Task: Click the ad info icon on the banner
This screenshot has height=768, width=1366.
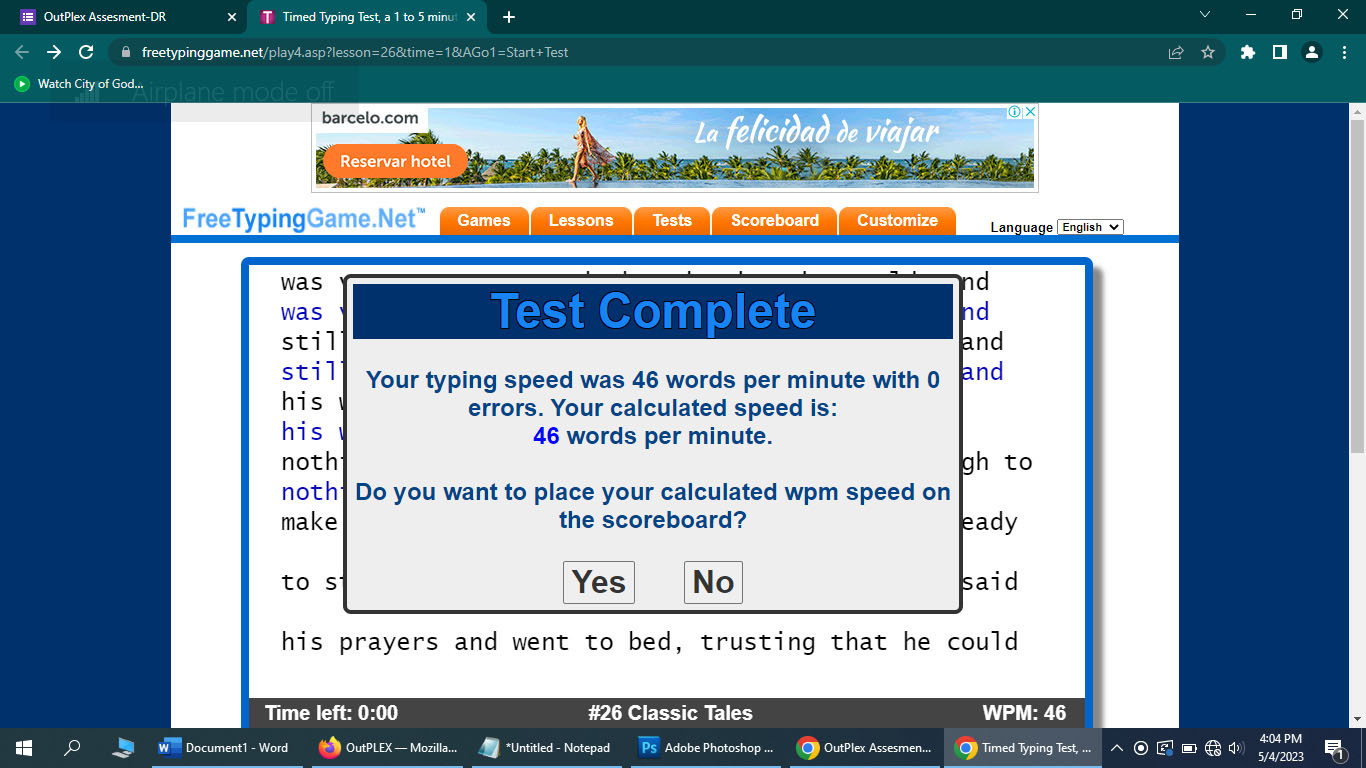Action: [1014, 112]
